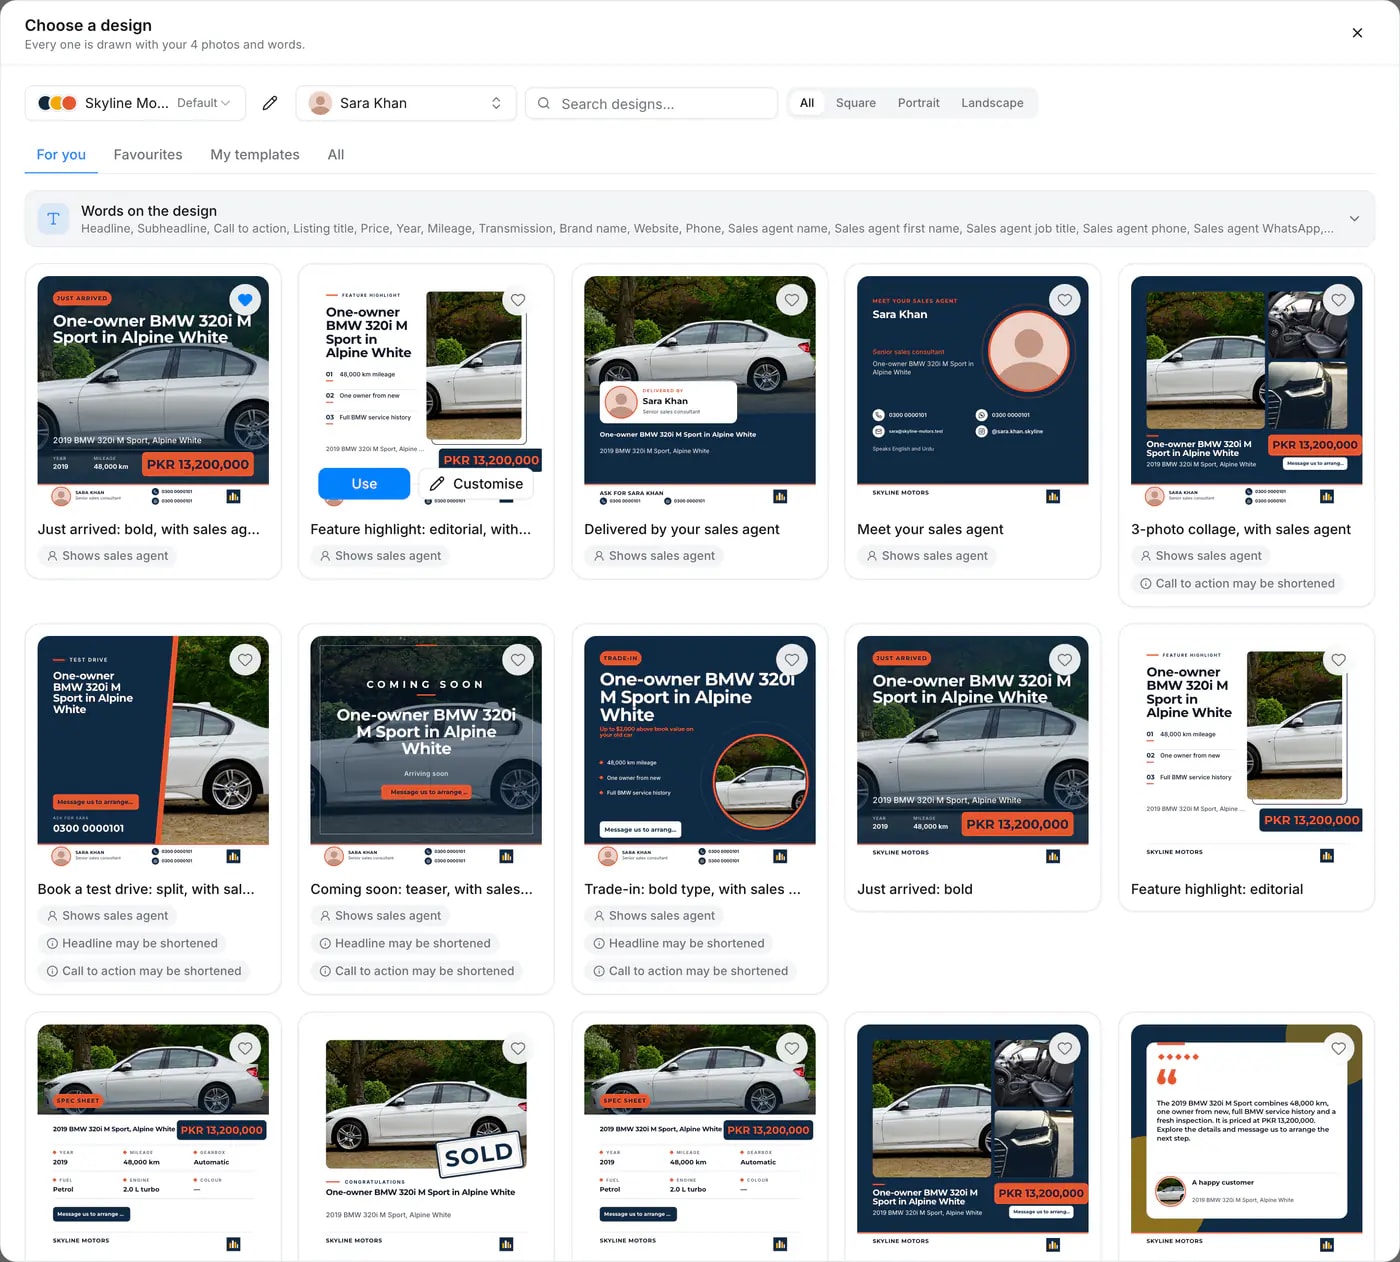
Task: Click the text T icon in Words panel
Action: point(53,219)
